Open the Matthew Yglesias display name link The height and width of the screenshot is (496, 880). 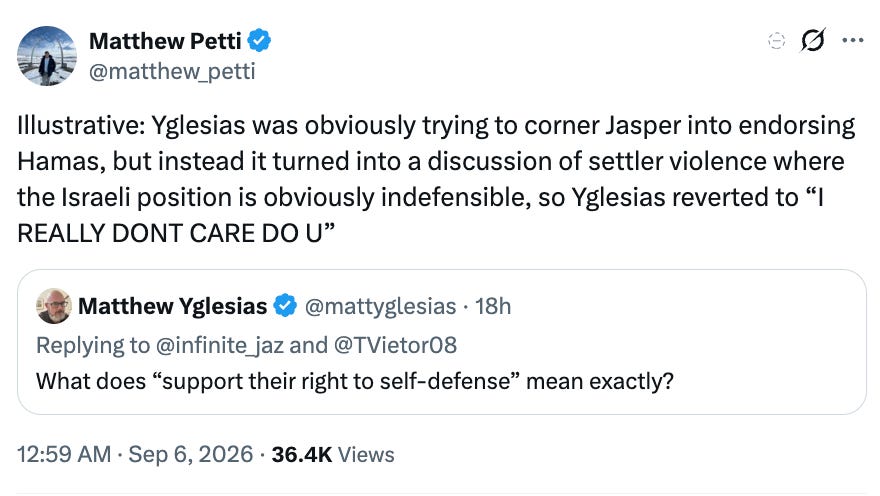[172, 306]
